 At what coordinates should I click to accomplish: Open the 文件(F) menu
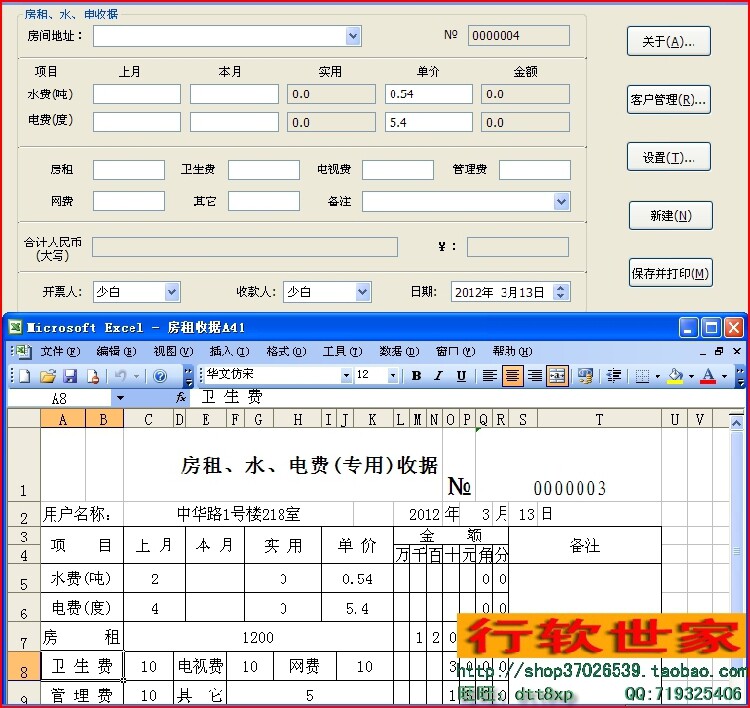point(60,352)
